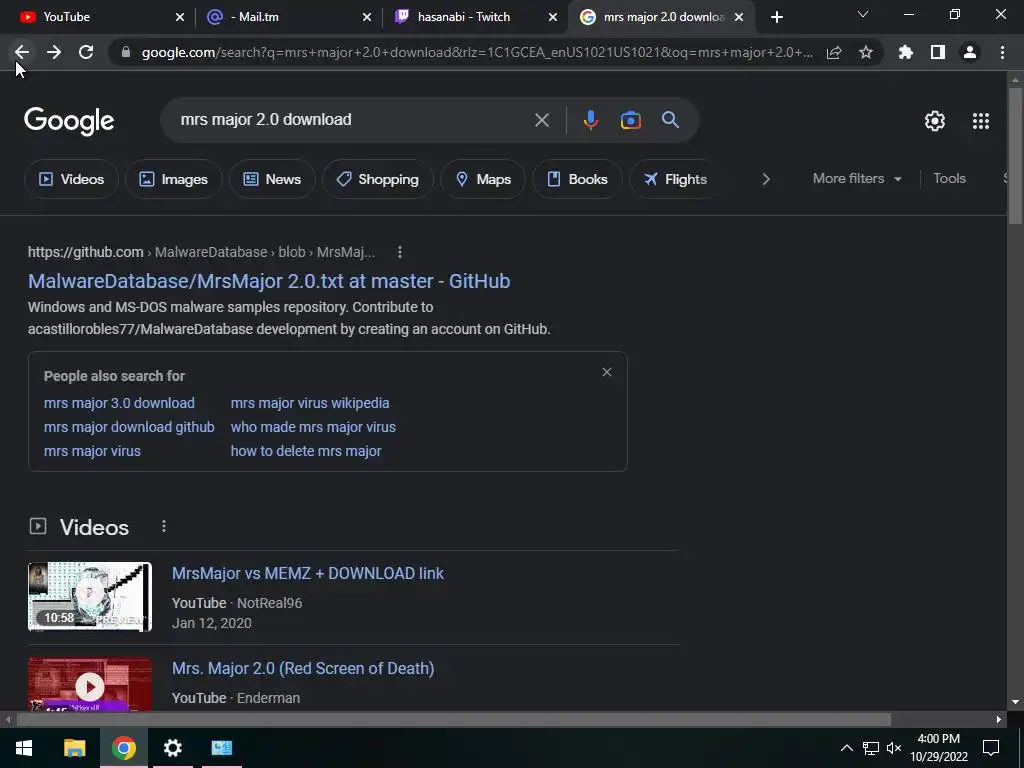Viewport: 1024px width, 768px height.
Task: Open the Windows Start menu
Action: pos(24,748)
